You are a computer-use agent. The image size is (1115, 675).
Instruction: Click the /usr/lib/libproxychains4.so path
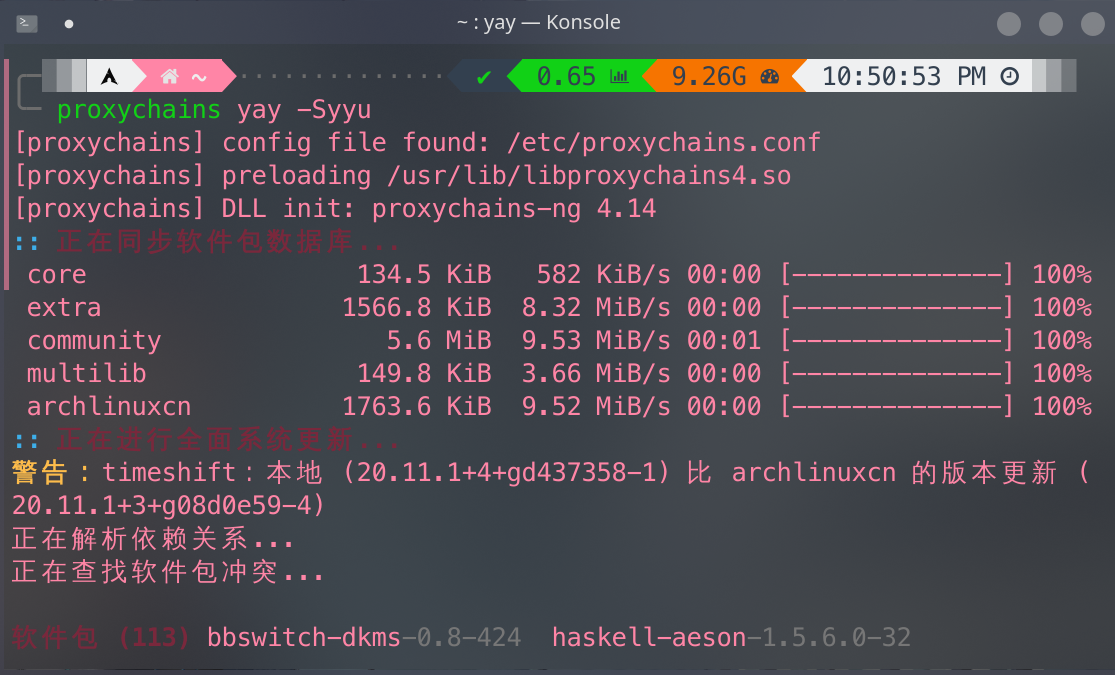[588, 176]
